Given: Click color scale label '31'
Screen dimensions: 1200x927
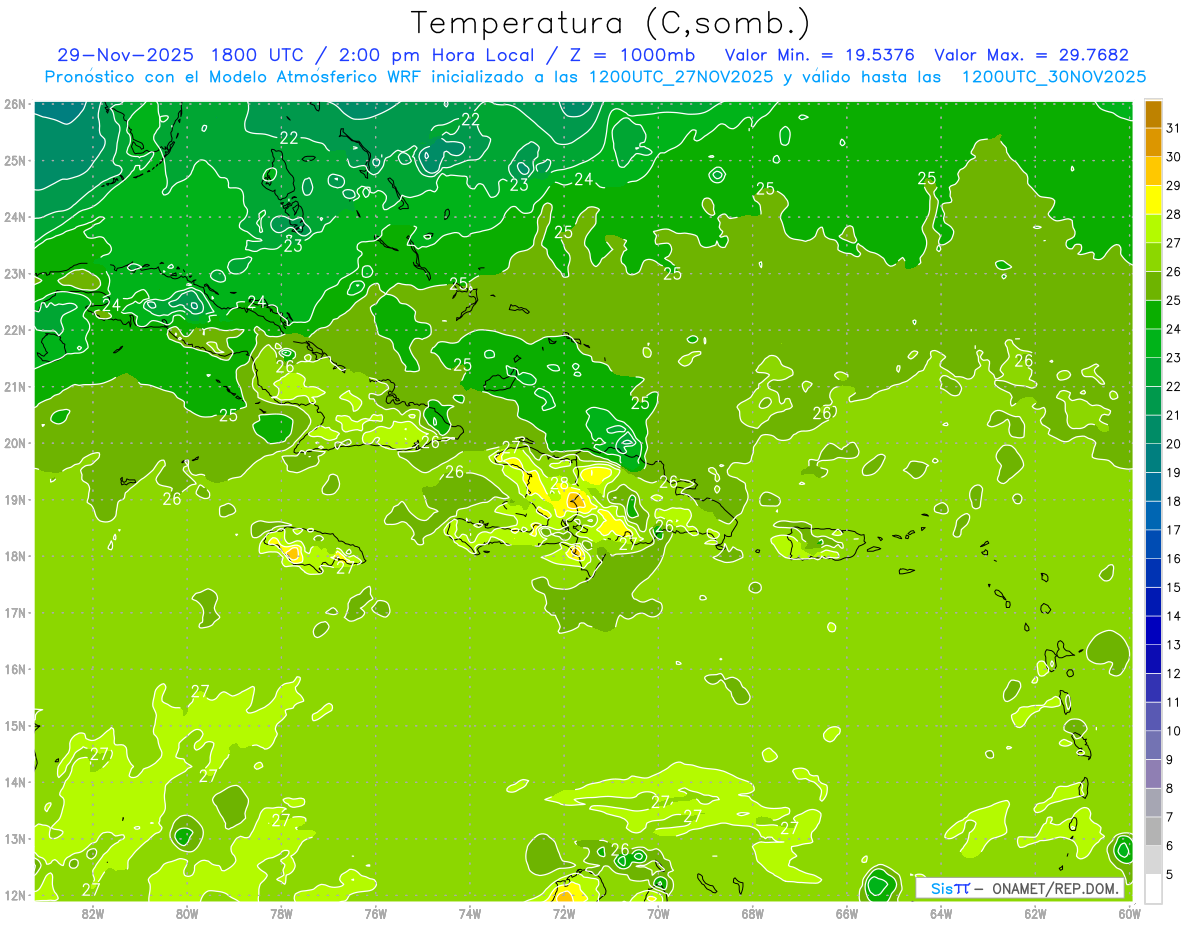Looking at the screenshot, I should (1174, 128).
